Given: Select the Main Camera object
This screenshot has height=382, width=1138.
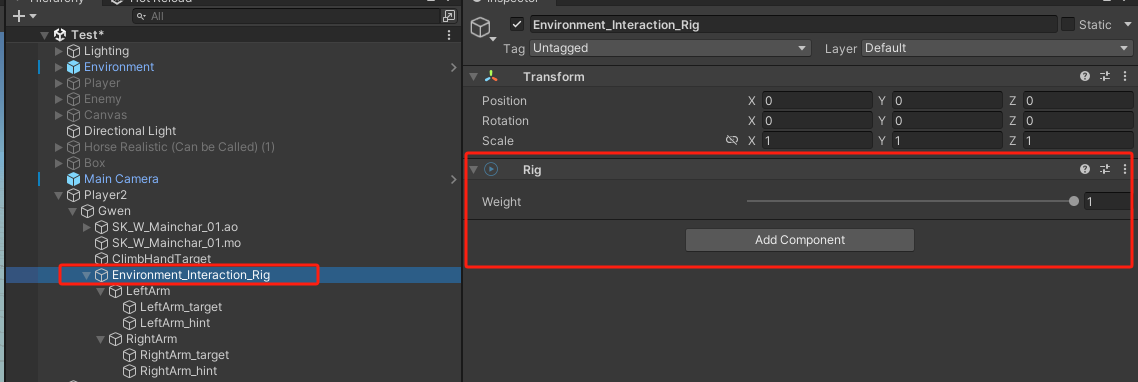Looking at the screenshot, I should pyautogui.click(x=120, y=179).
